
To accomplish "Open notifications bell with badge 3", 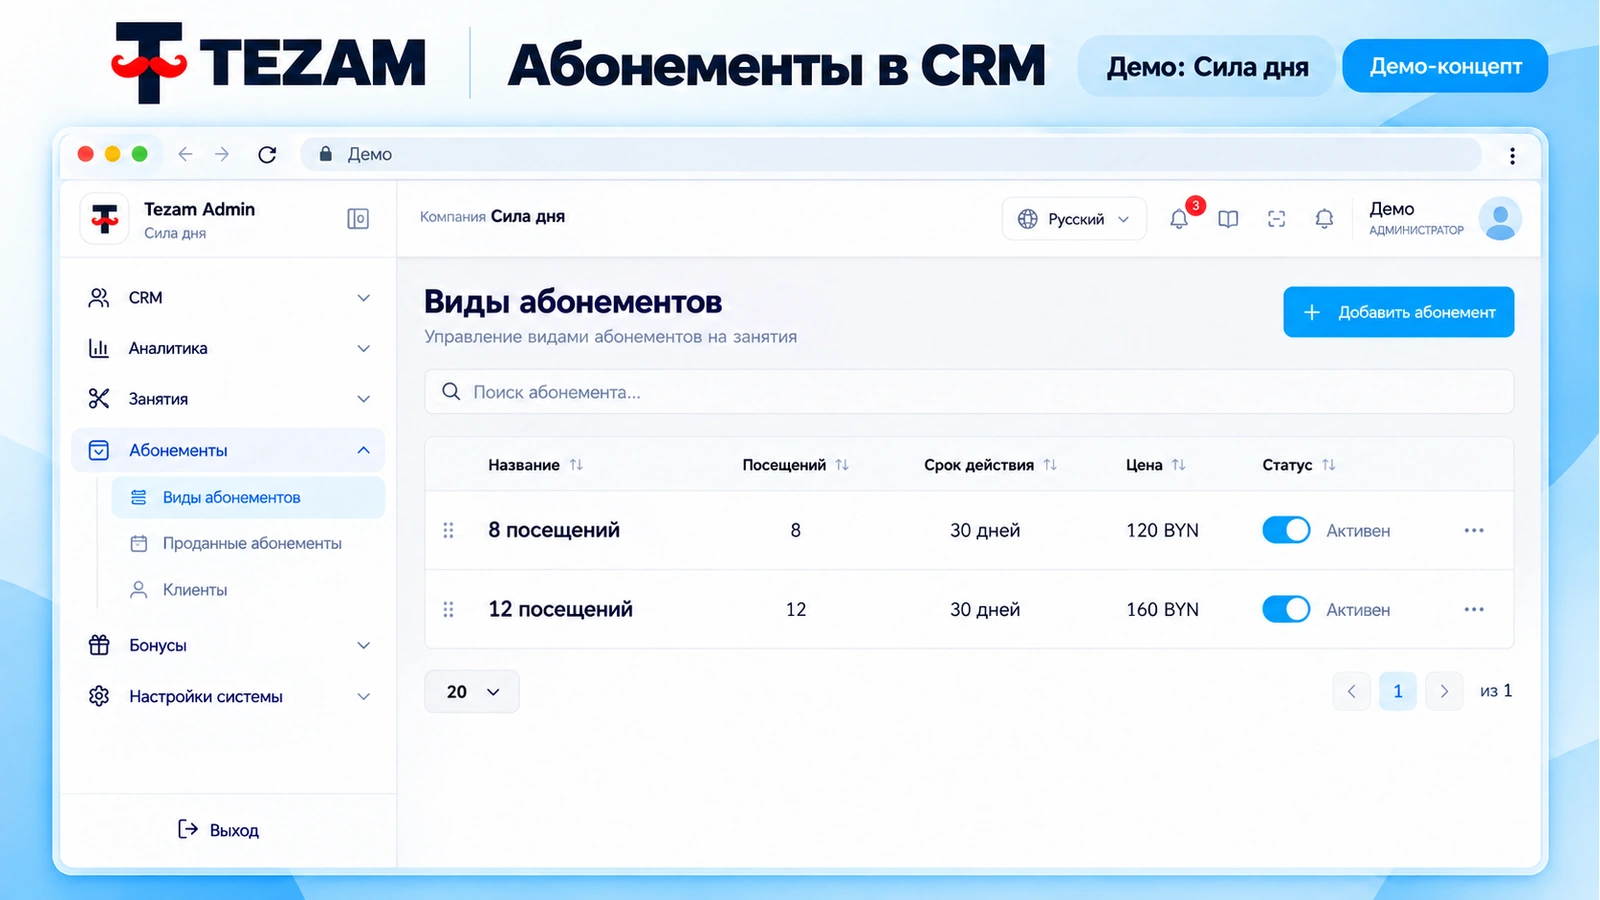I will tap(1180, 218).
